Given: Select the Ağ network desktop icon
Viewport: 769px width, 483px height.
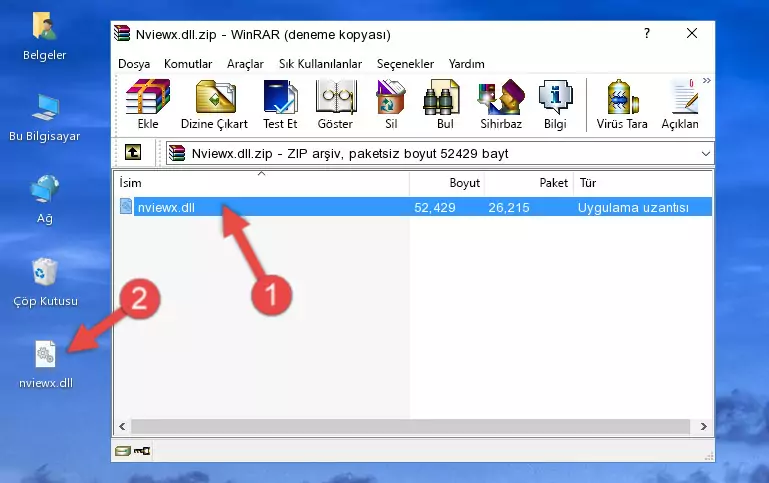Looking at the screenshot, I should 45,200.
